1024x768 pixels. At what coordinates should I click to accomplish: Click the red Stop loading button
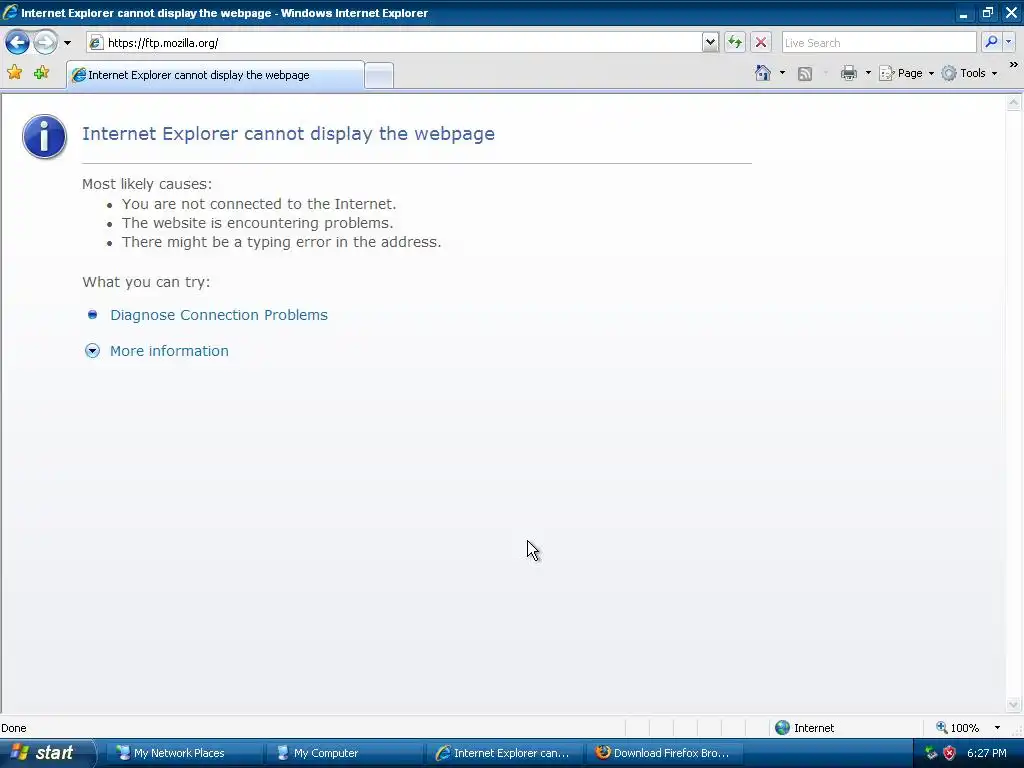761,42
